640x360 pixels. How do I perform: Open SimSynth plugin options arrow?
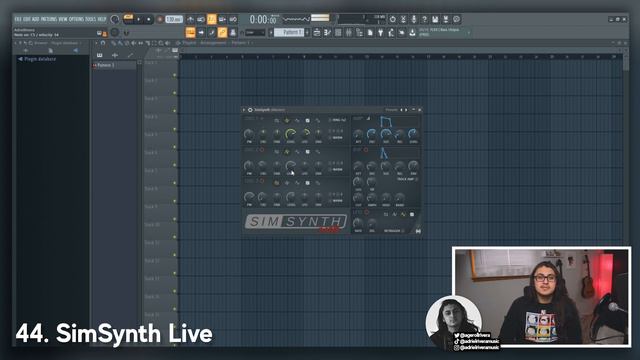(x=244, y=110)
